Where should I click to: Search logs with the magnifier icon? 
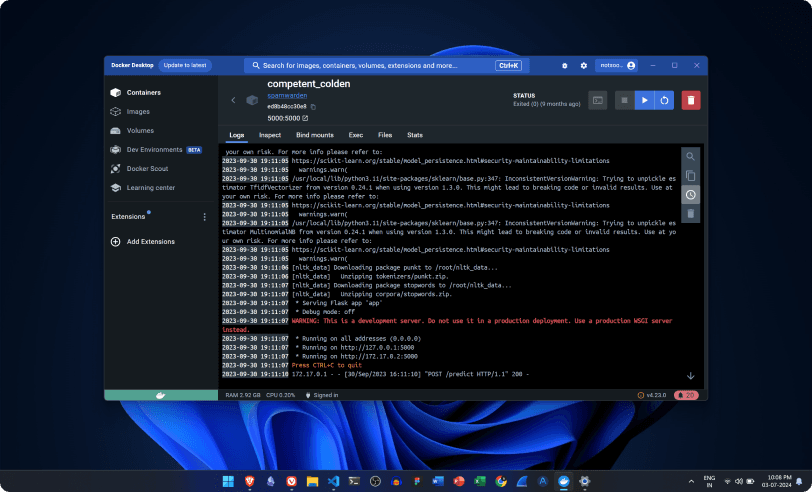(691, 157)
